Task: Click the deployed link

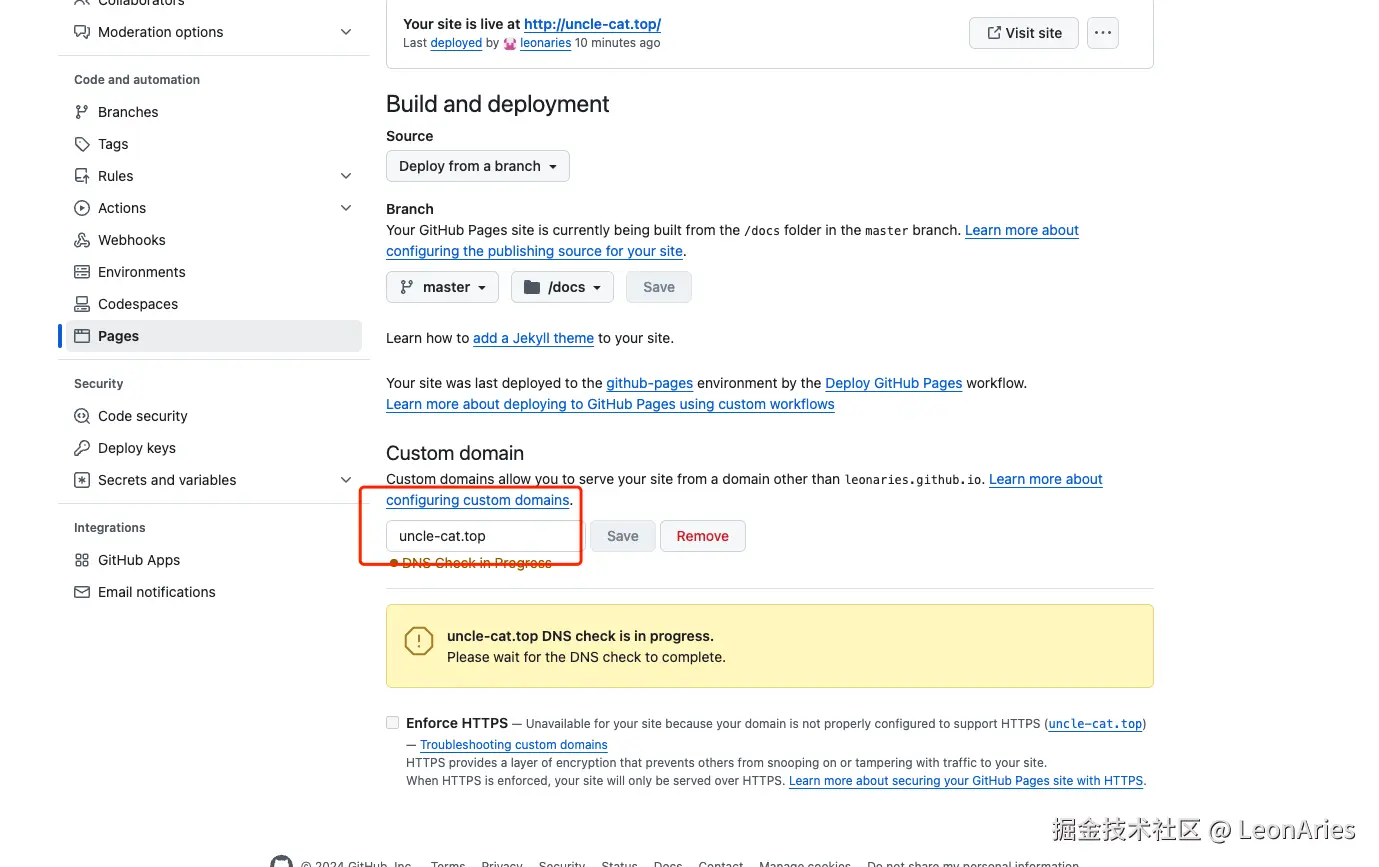Action: pos(456,43)
